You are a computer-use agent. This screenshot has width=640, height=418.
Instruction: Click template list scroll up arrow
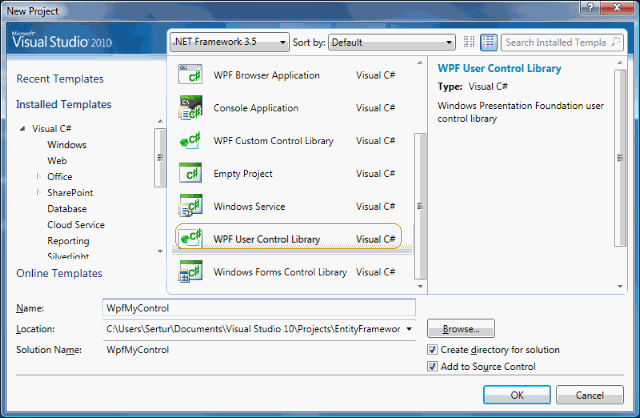pos(420,62)
